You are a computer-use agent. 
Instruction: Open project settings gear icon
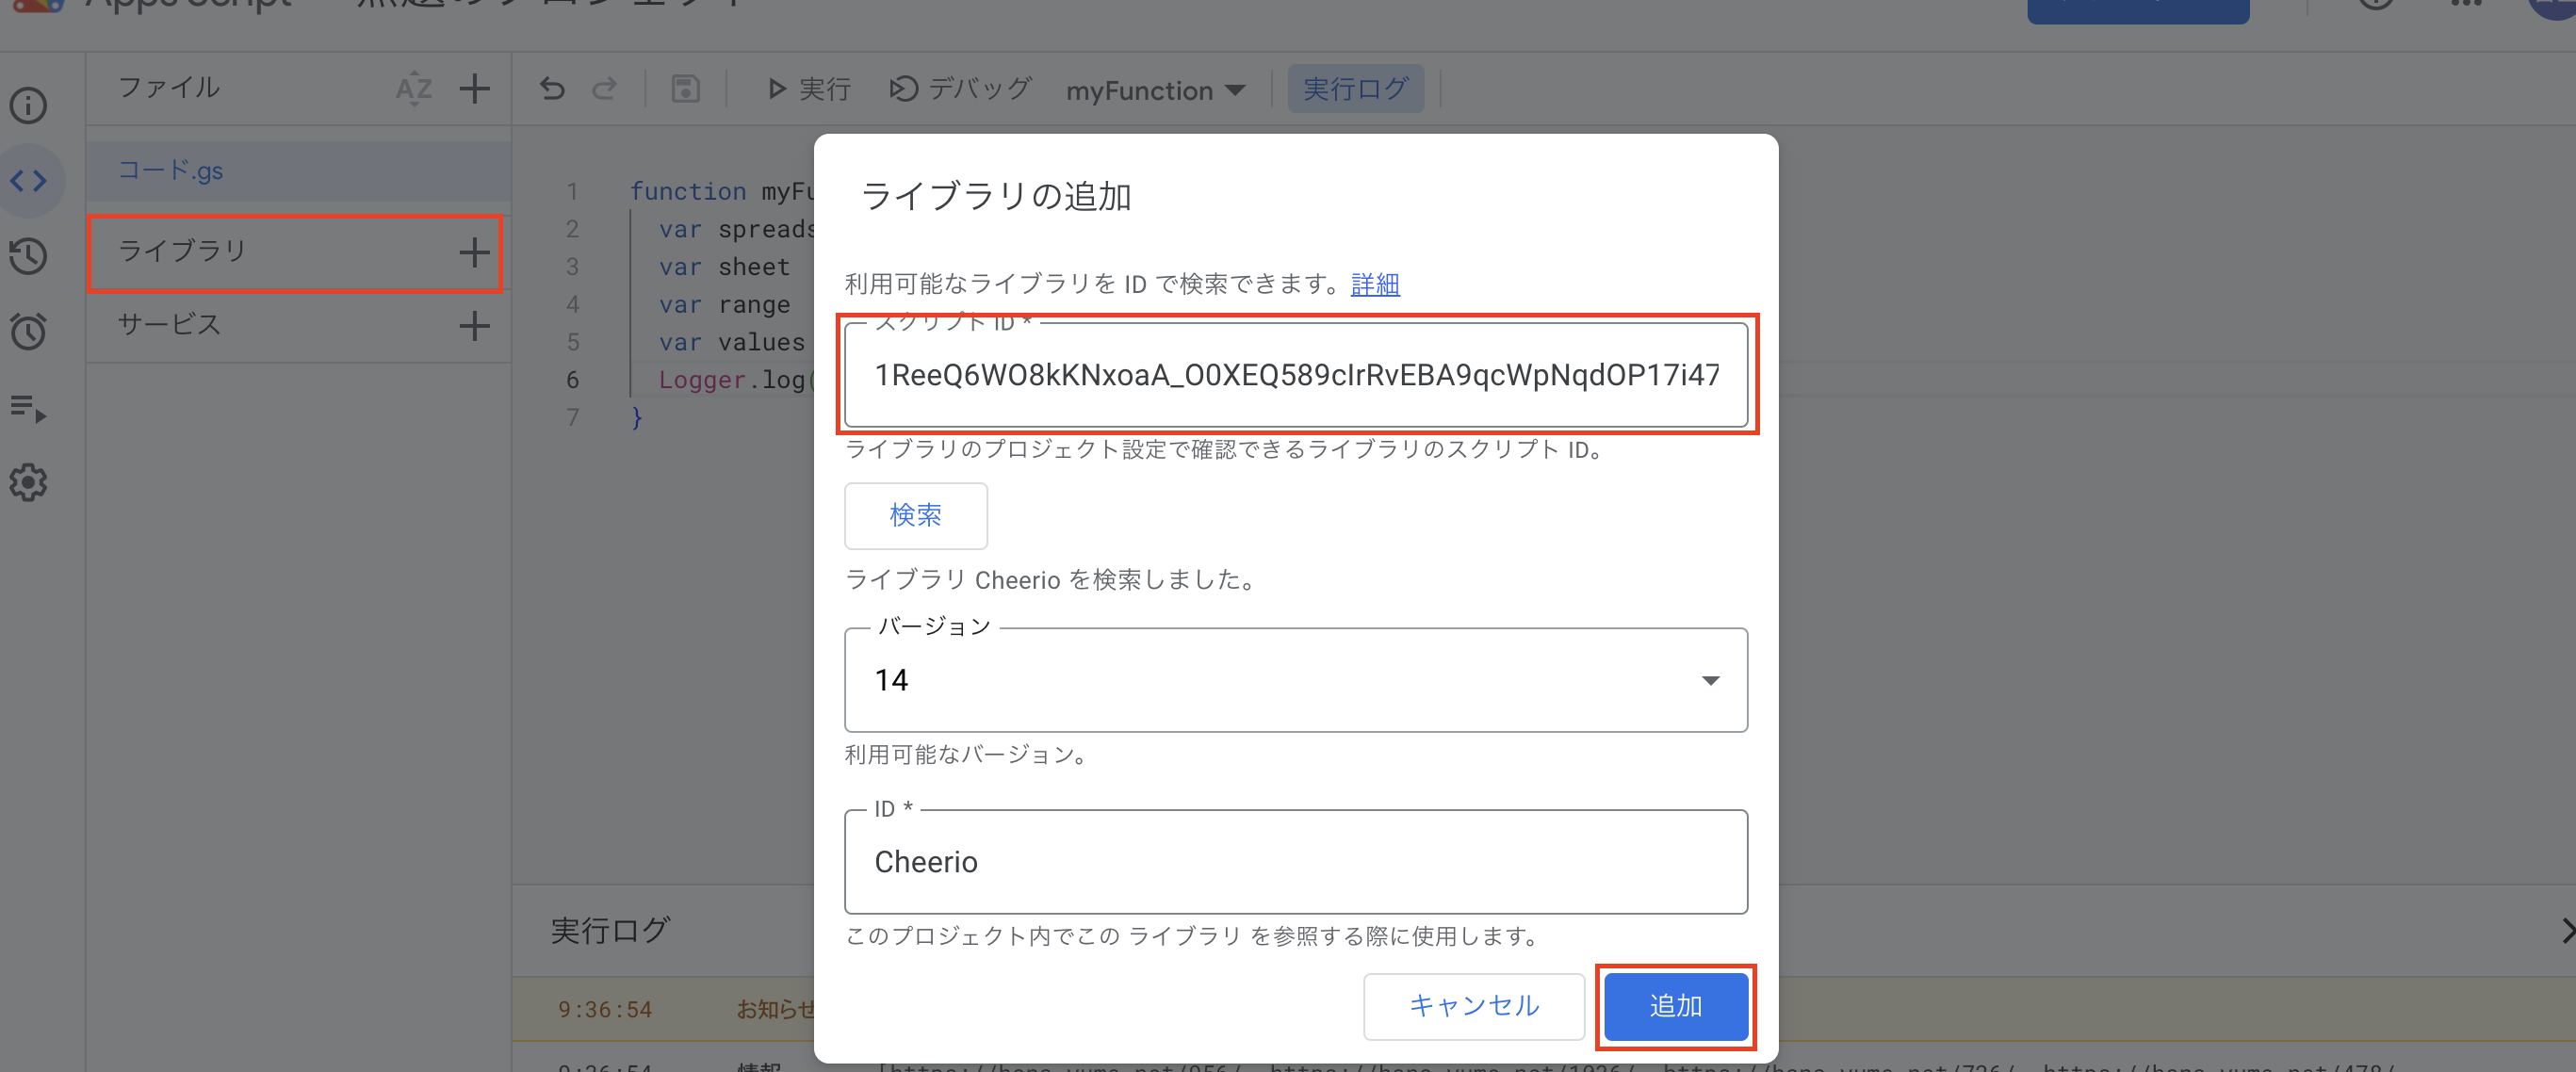pos(28,483)
